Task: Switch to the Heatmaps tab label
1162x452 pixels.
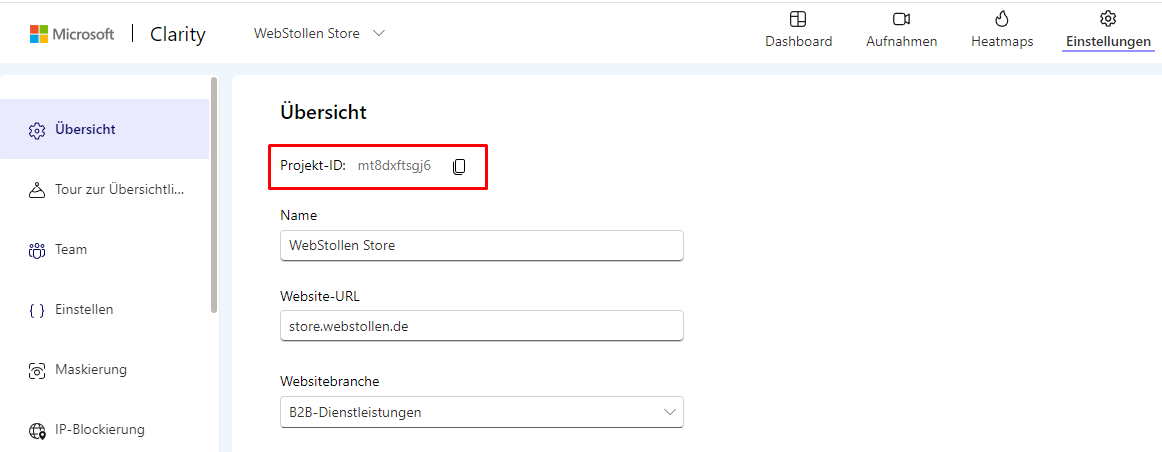Action: coord(1002,41)
